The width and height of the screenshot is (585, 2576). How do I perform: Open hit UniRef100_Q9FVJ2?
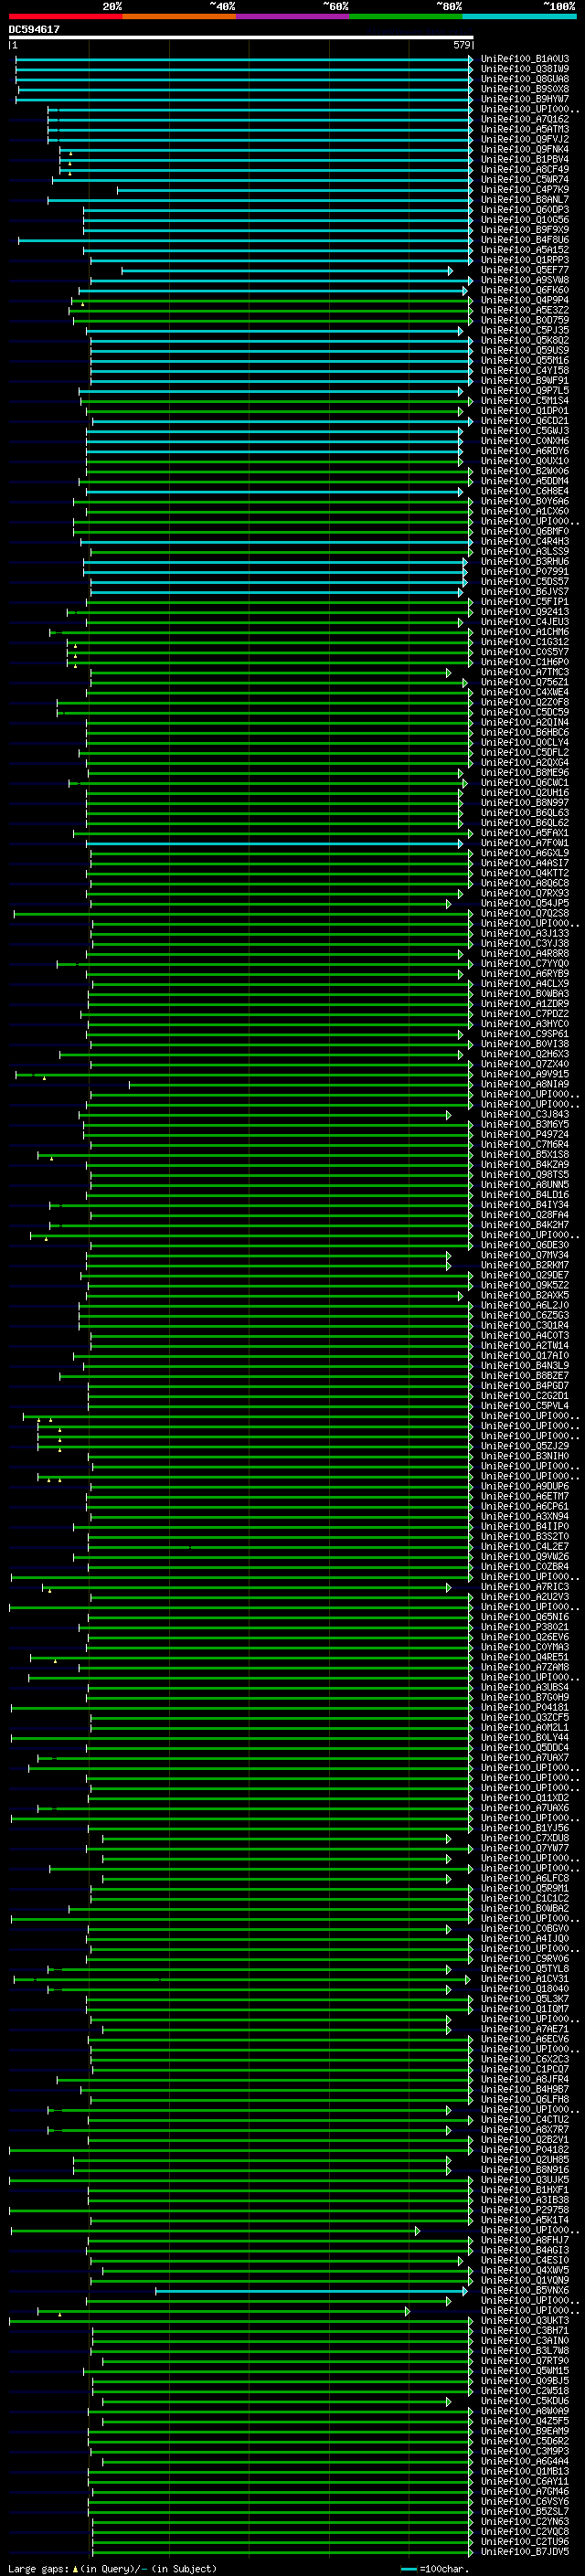coord(524,139)
